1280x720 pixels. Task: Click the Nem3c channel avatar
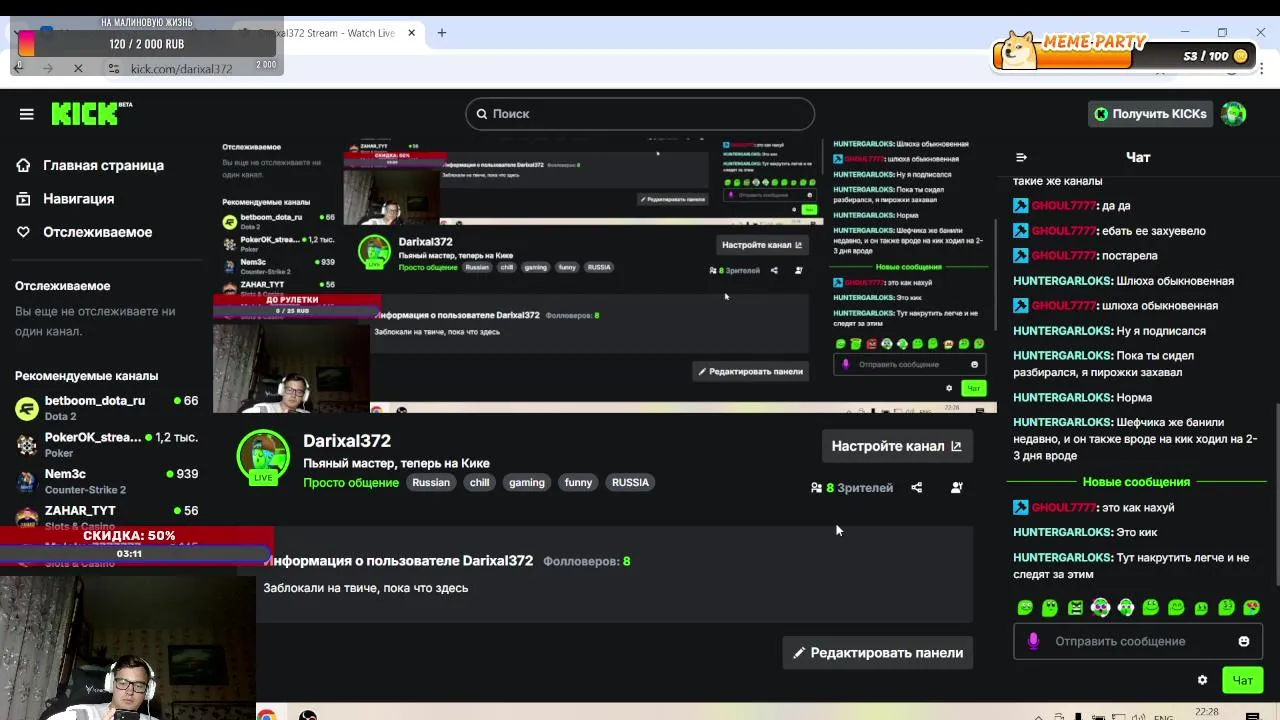[27, 481]
